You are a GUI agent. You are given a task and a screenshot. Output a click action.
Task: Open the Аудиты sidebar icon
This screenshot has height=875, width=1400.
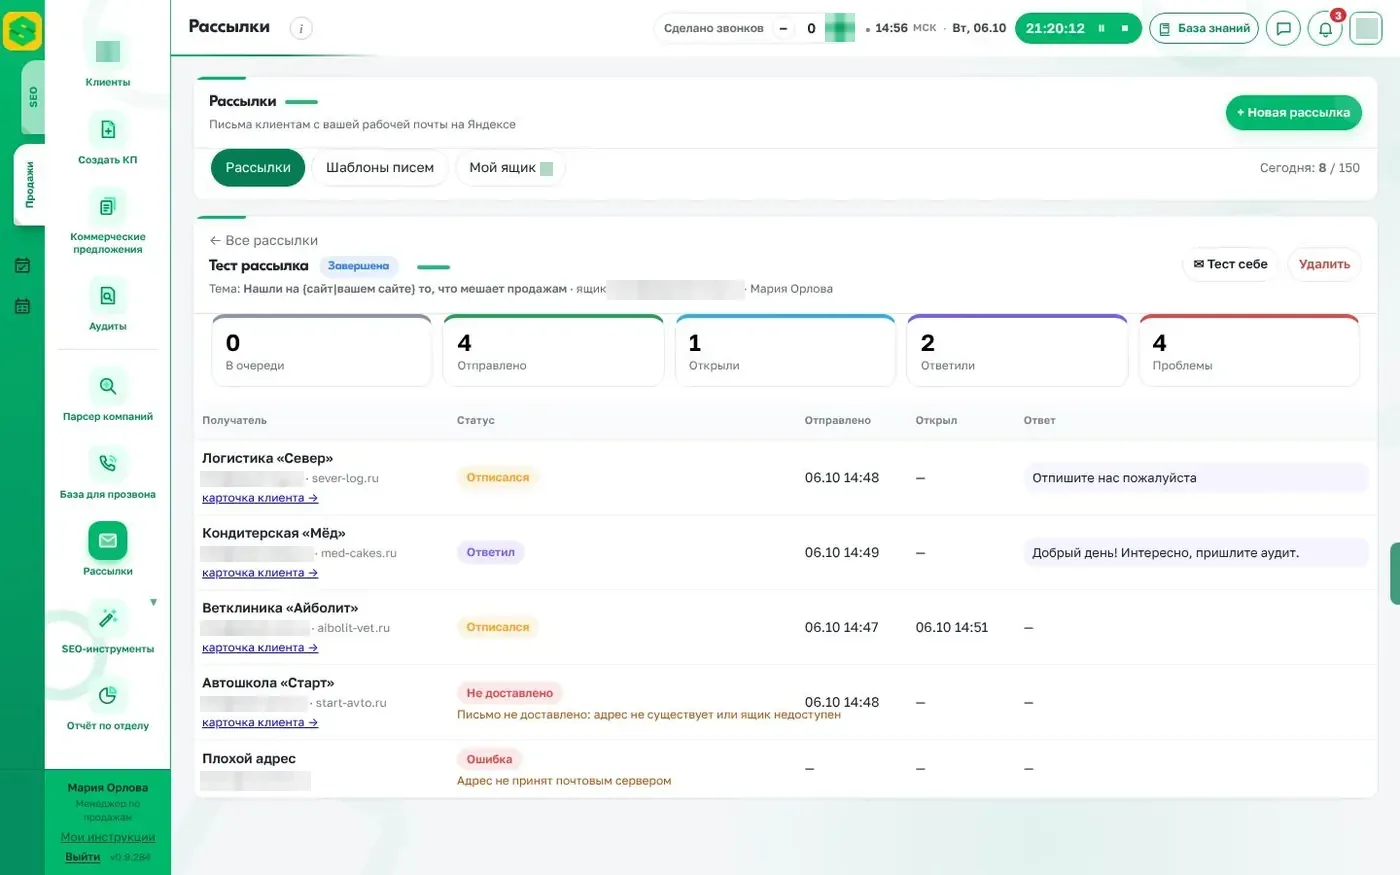tap(108, 296)
